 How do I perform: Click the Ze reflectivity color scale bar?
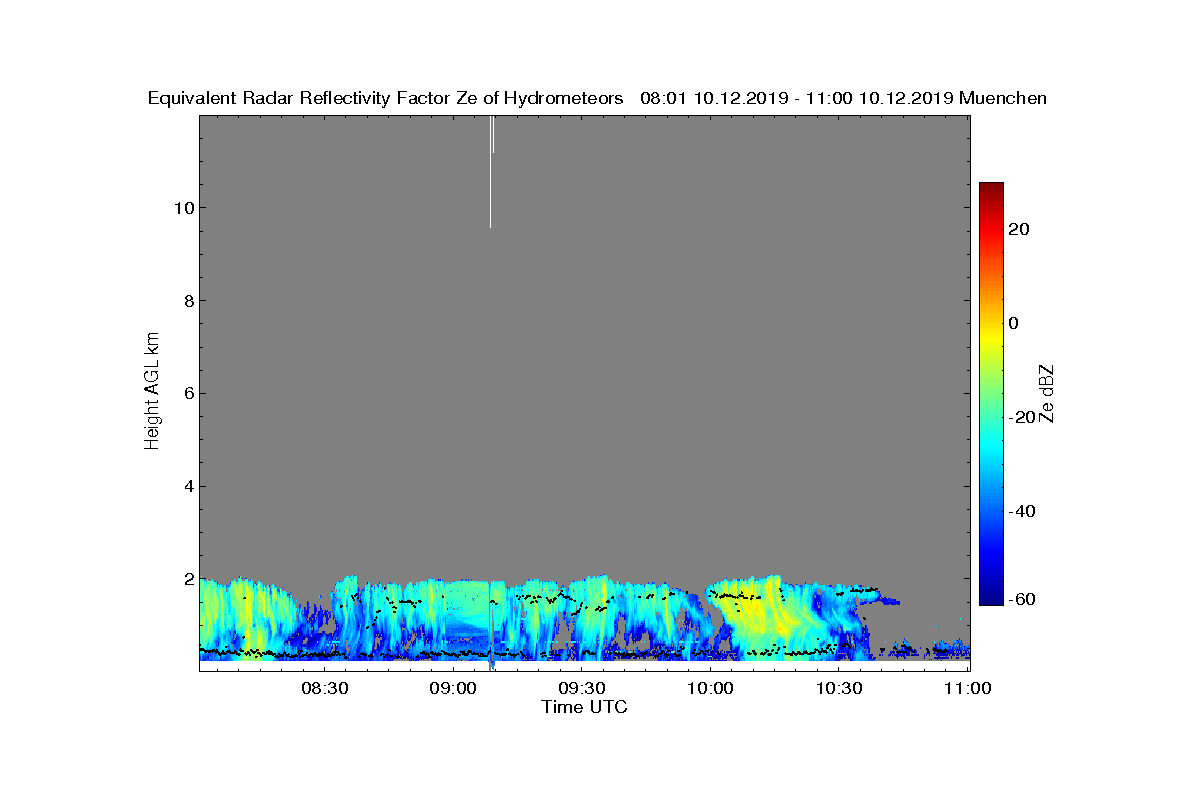coord(991,394)
